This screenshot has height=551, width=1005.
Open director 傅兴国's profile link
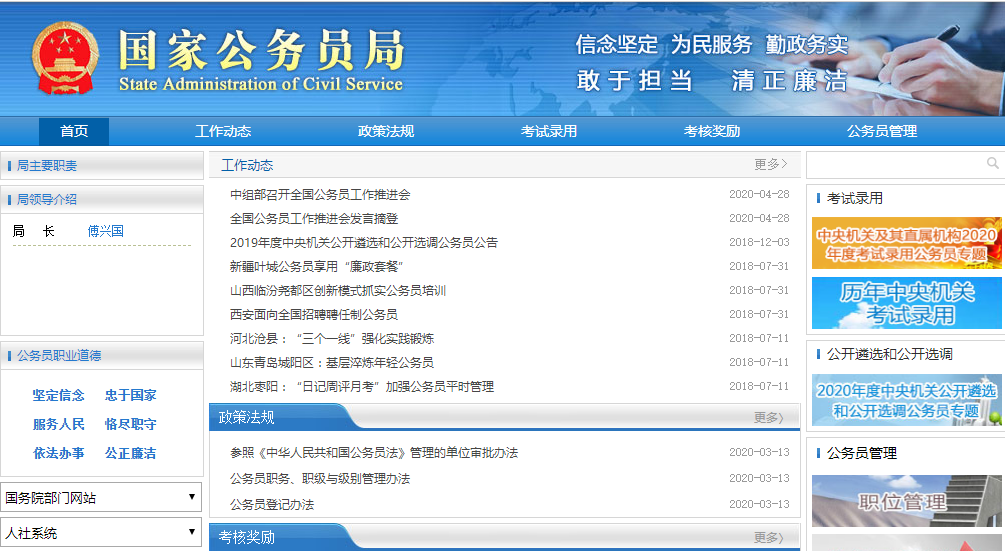click(x=106, y=231)
